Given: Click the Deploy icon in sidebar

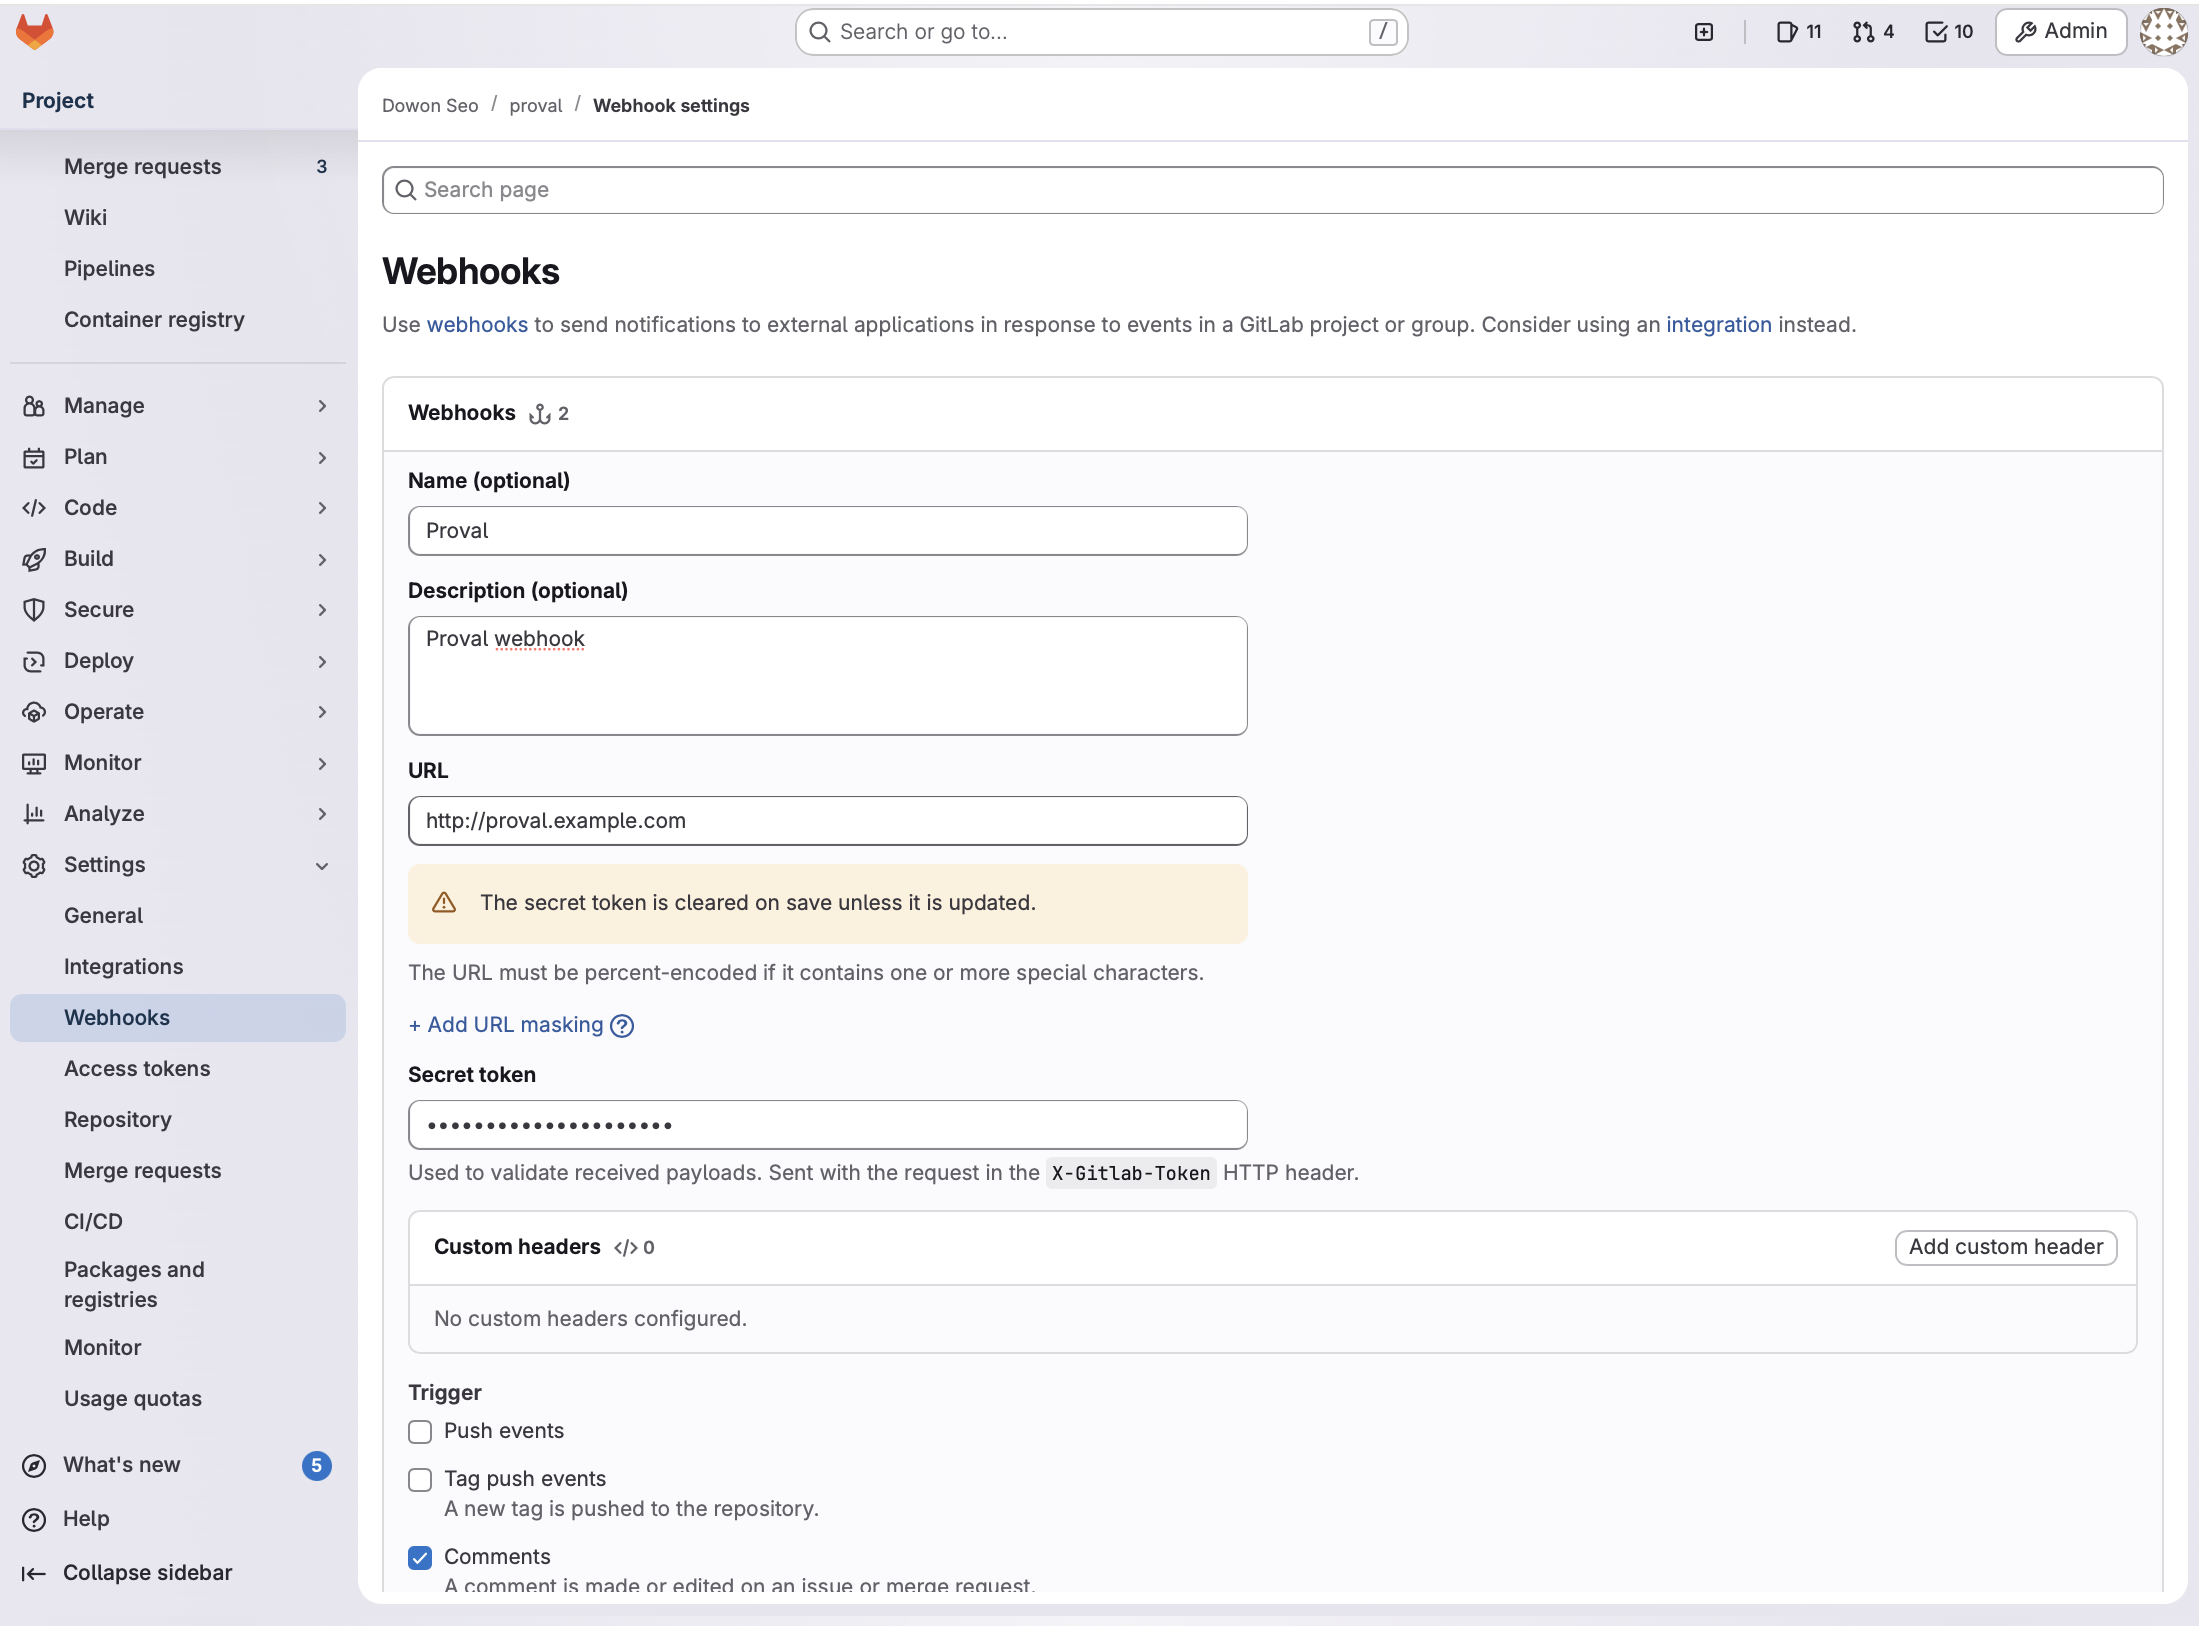Looking at the screenshot, I should pos(34,661).
